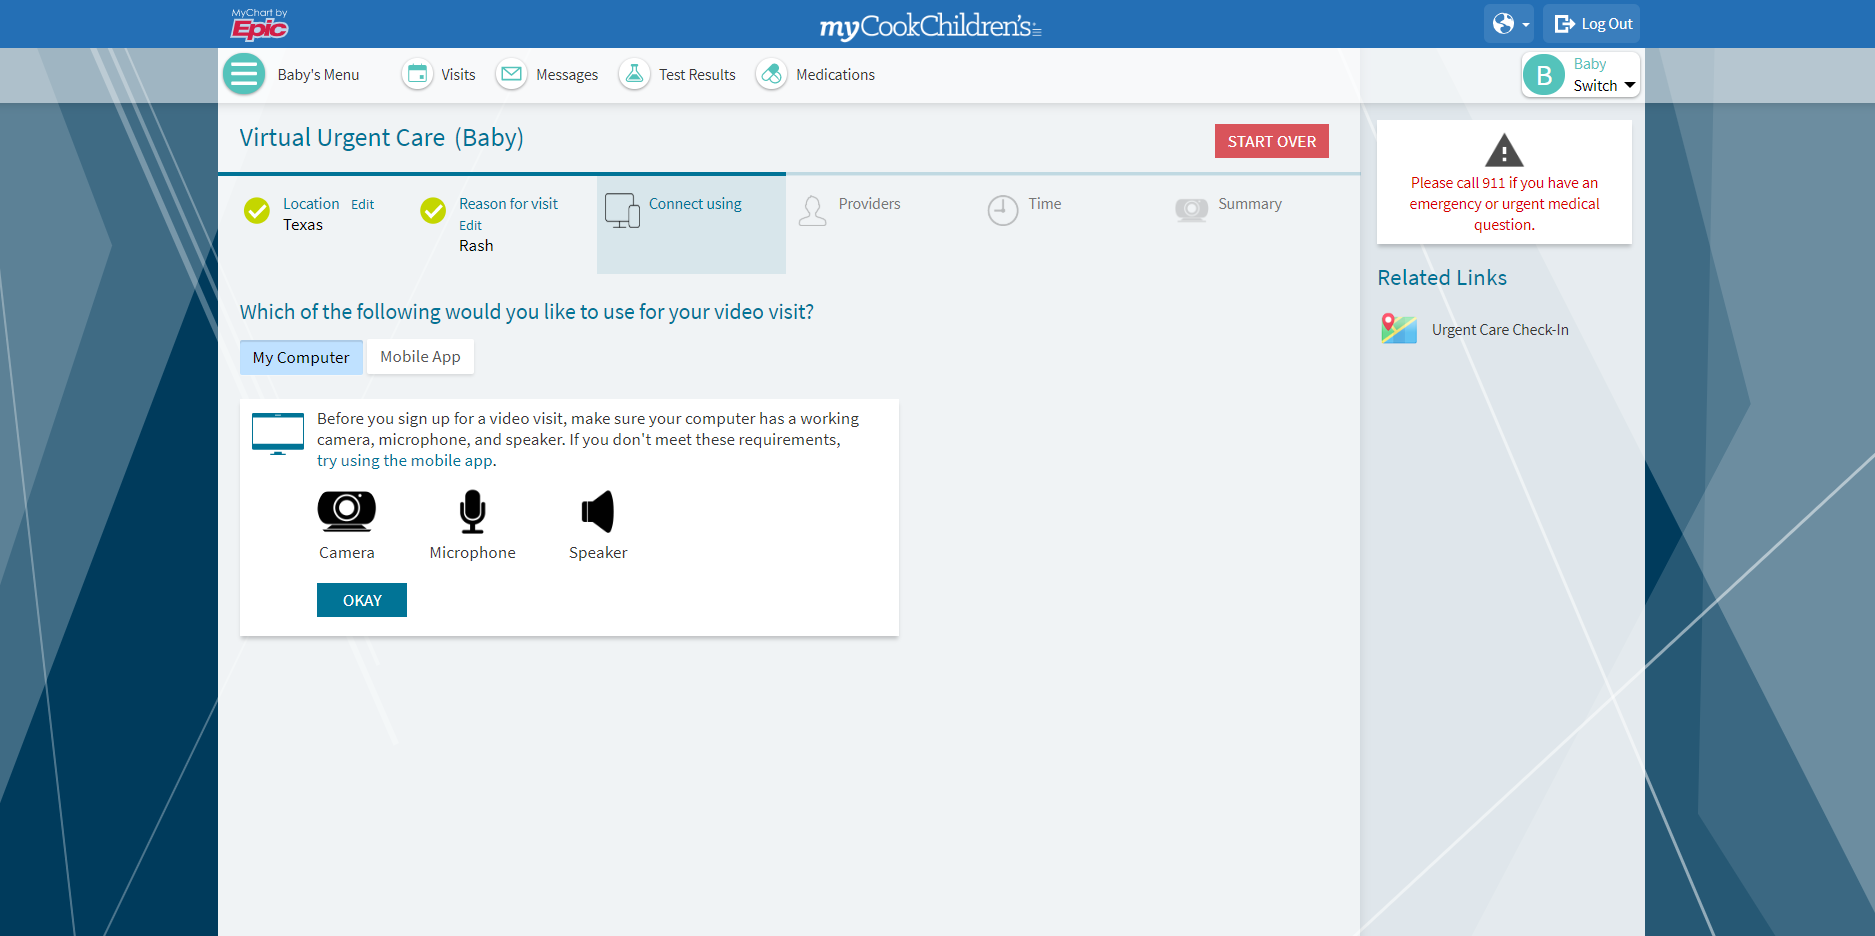The width and height of the screenshot is (1875, 936).
Task: Expand the globe language dropdown
Action: coord(1509,24)
